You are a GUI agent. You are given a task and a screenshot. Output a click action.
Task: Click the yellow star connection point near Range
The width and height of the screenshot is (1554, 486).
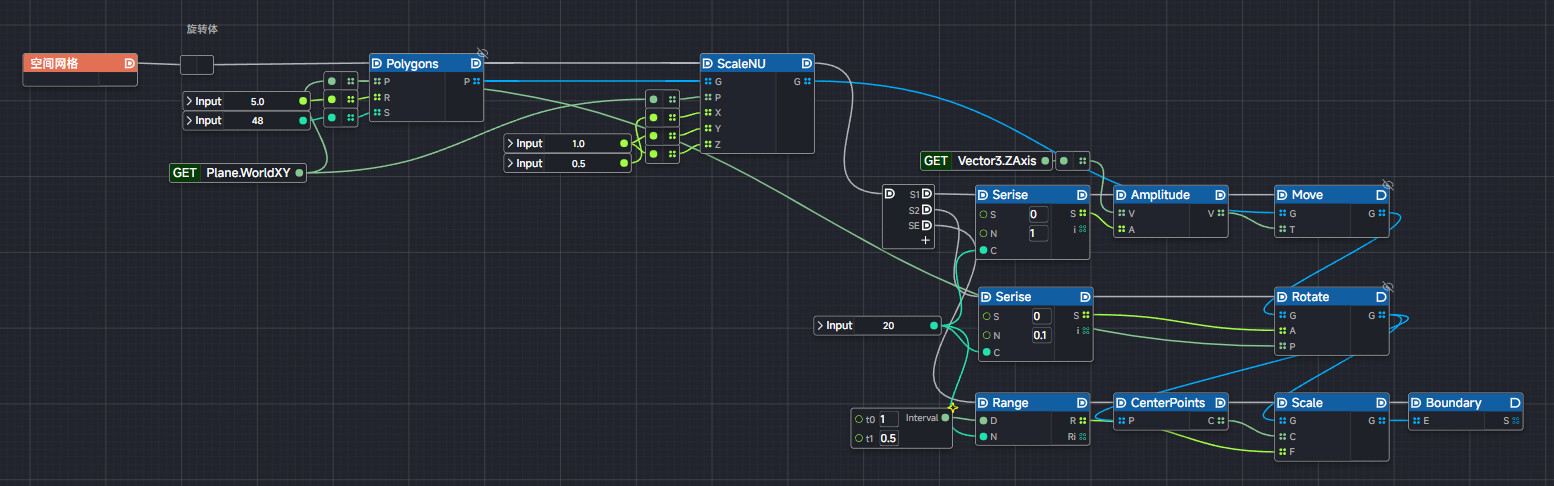pyautogui.click(x=953, y=407)
